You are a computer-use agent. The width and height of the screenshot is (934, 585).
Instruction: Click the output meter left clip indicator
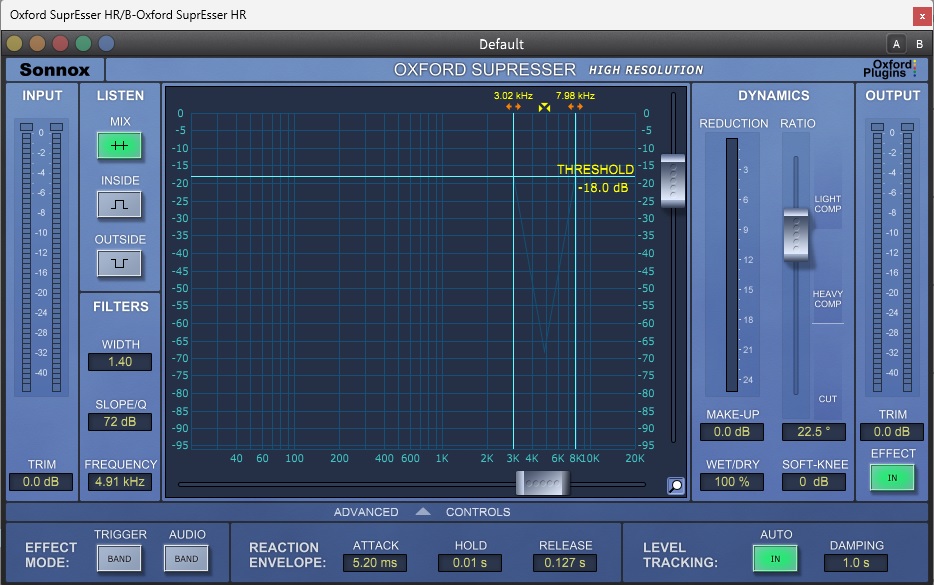pyautogui.click(x=877, y=127)
